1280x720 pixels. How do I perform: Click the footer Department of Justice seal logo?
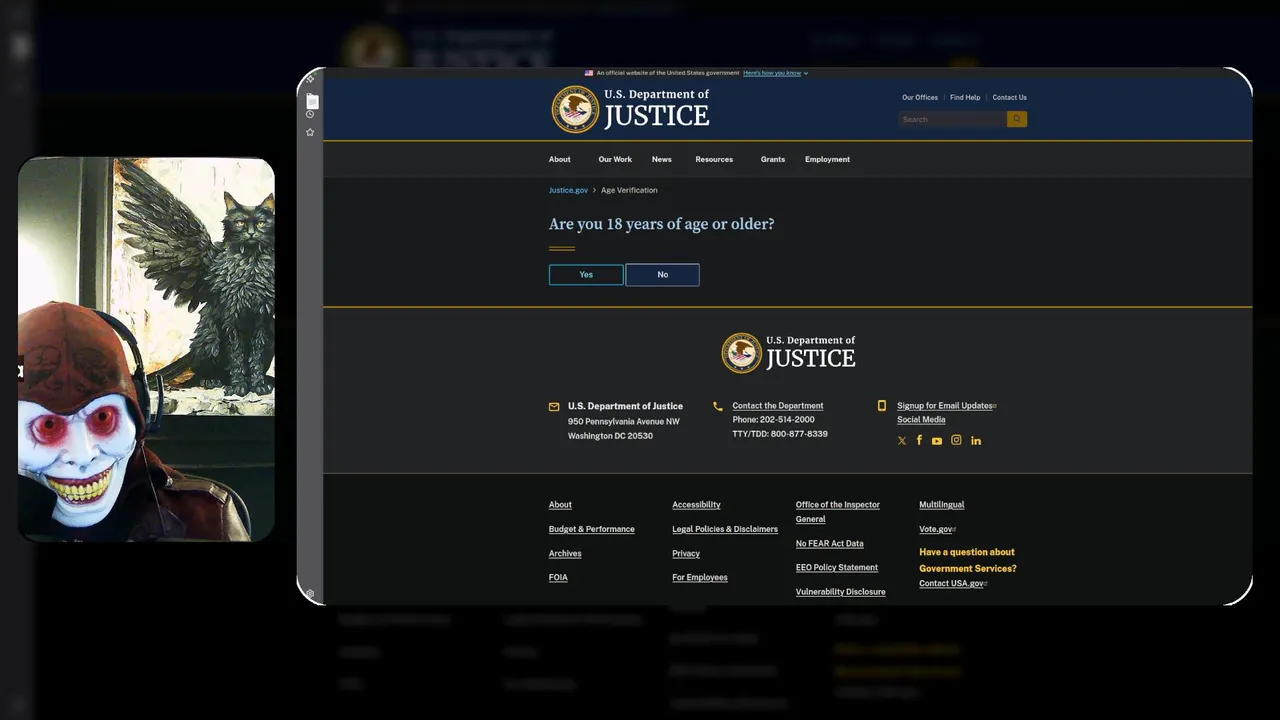pyautogui.click(x=742, y=353)
